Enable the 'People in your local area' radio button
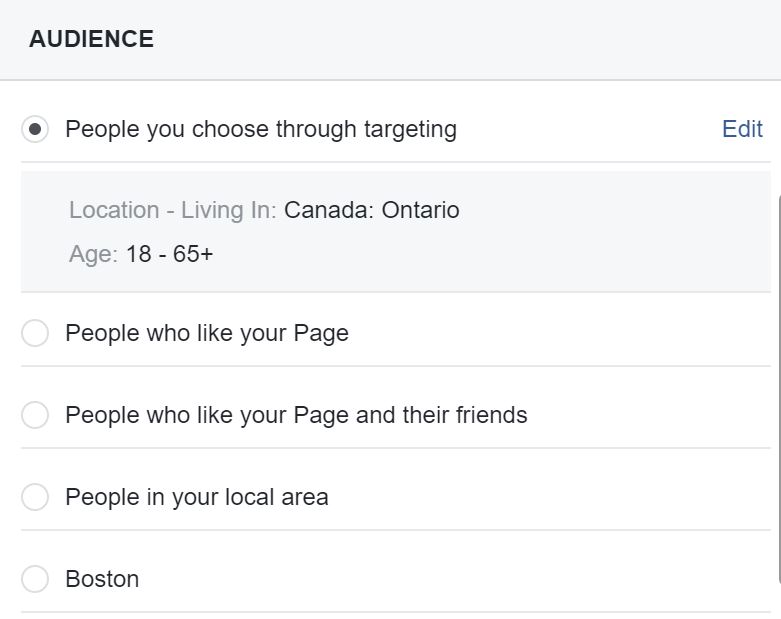The width and height of the screenshot is (781, 619). point(35,497)
